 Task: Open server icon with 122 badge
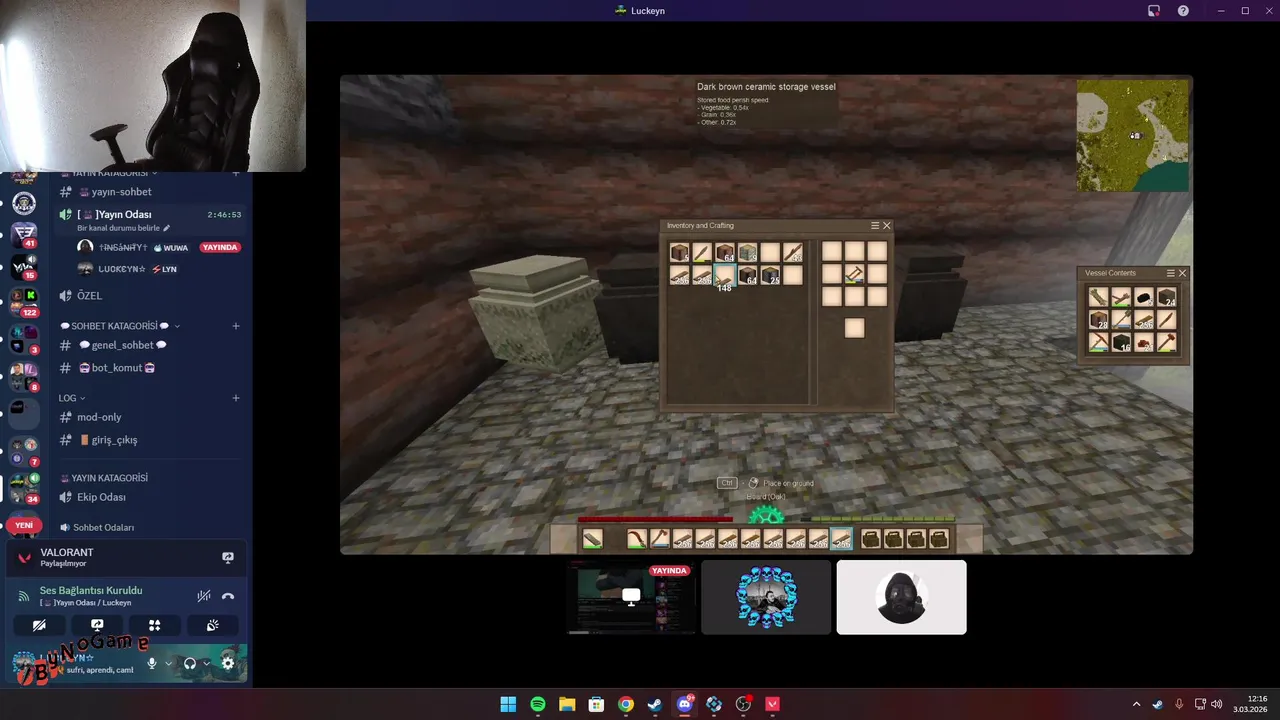24,303
